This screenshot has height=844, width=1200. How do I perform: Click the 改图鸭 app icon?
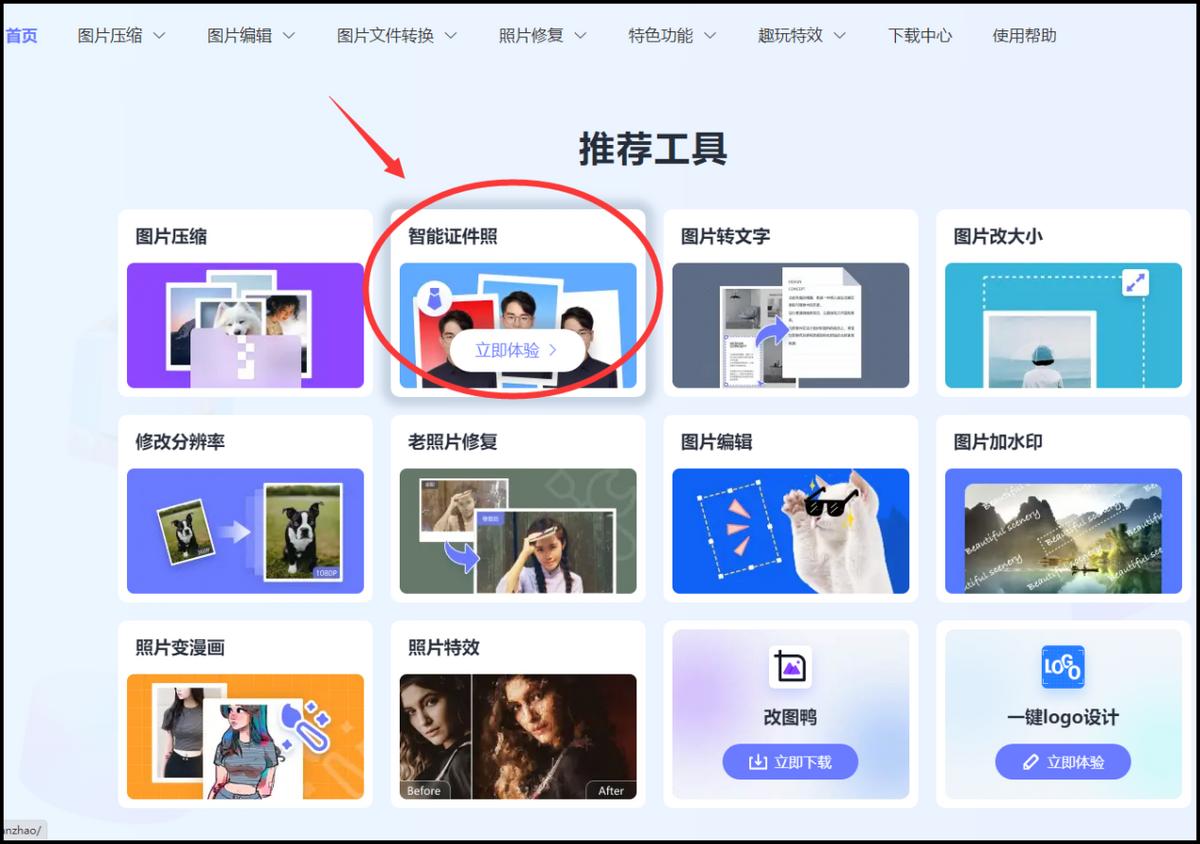tap(790, 668)
